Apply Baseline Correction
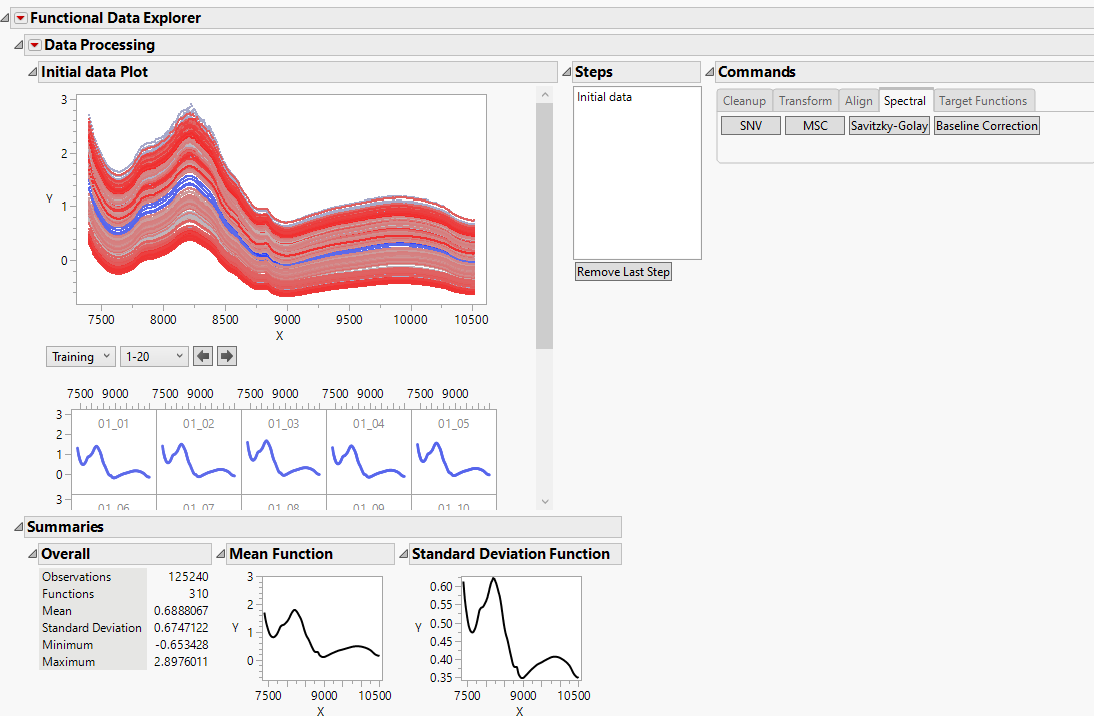Viewport: 1094px width, 716px height. (986, 125)
